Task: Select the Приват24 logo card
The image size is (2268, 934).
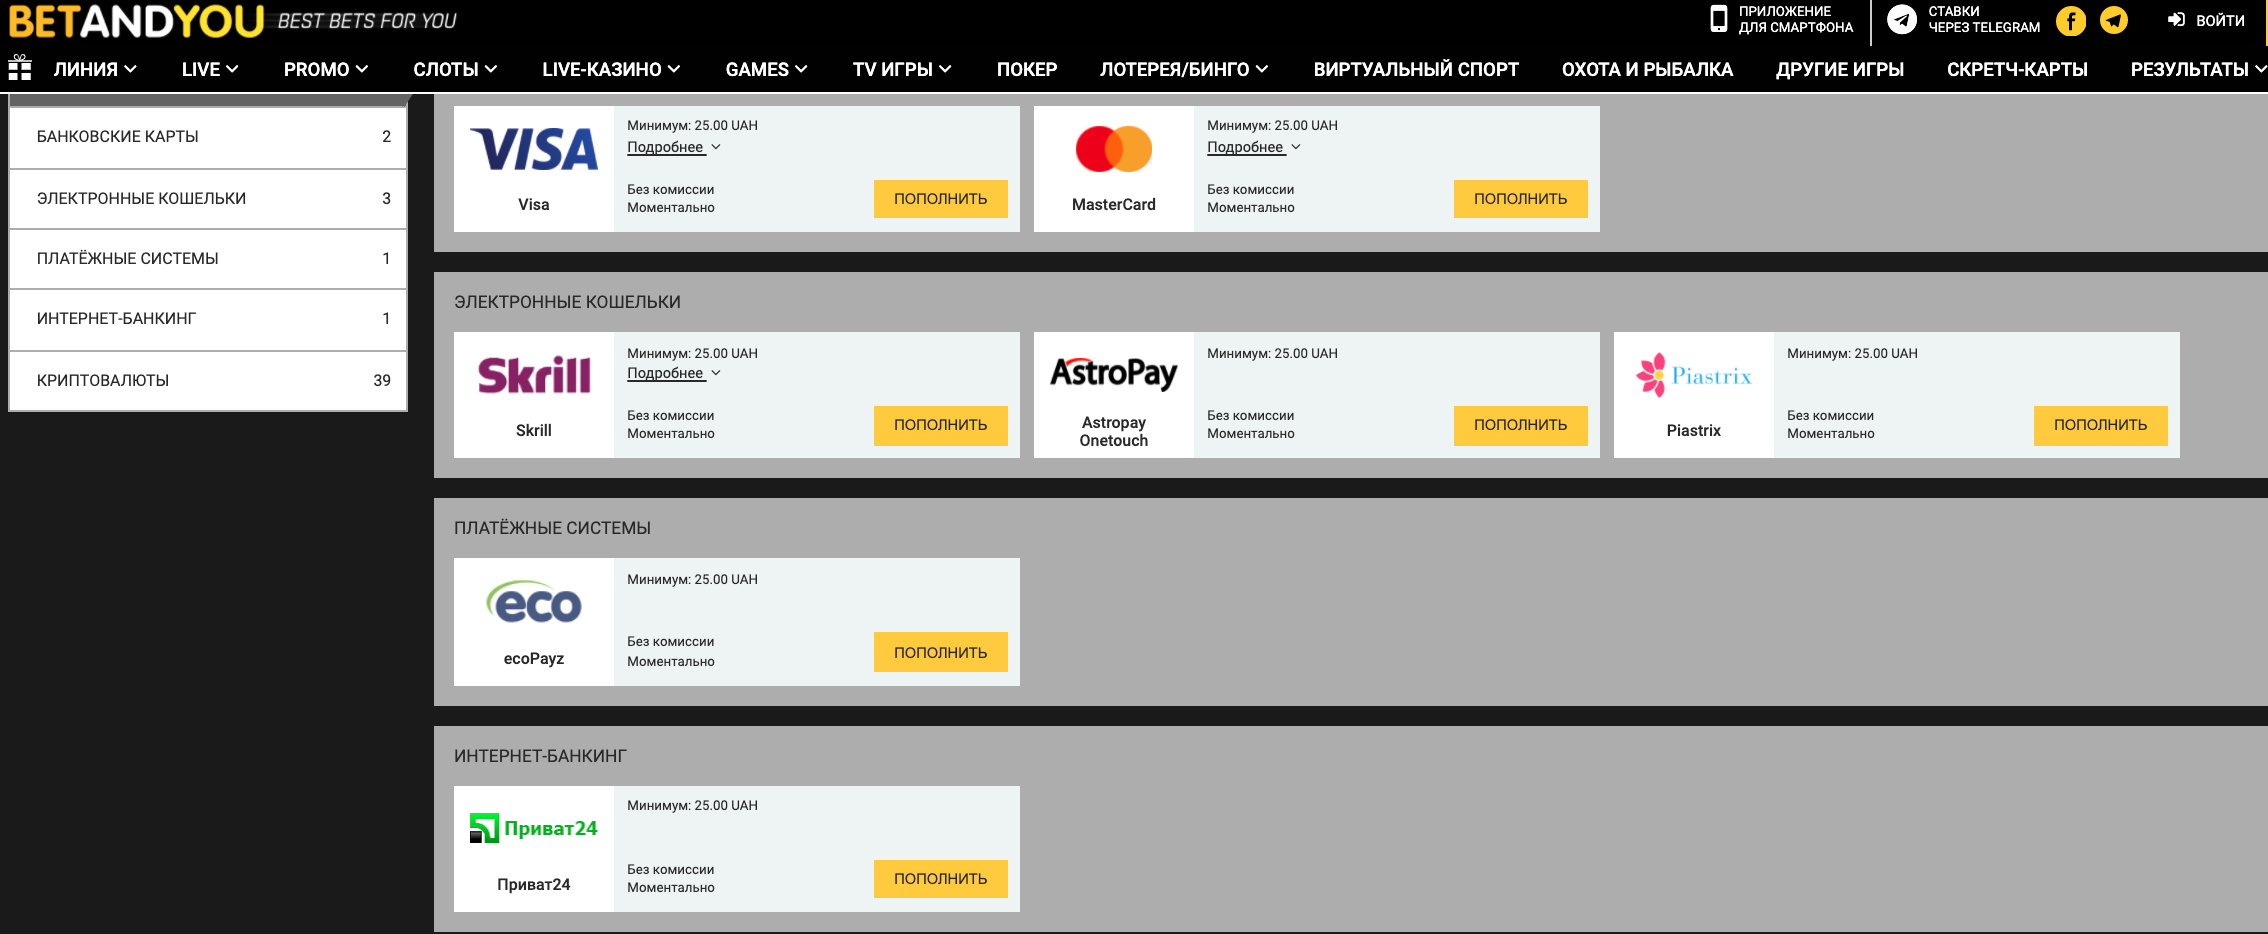Action: coord(534,849)
